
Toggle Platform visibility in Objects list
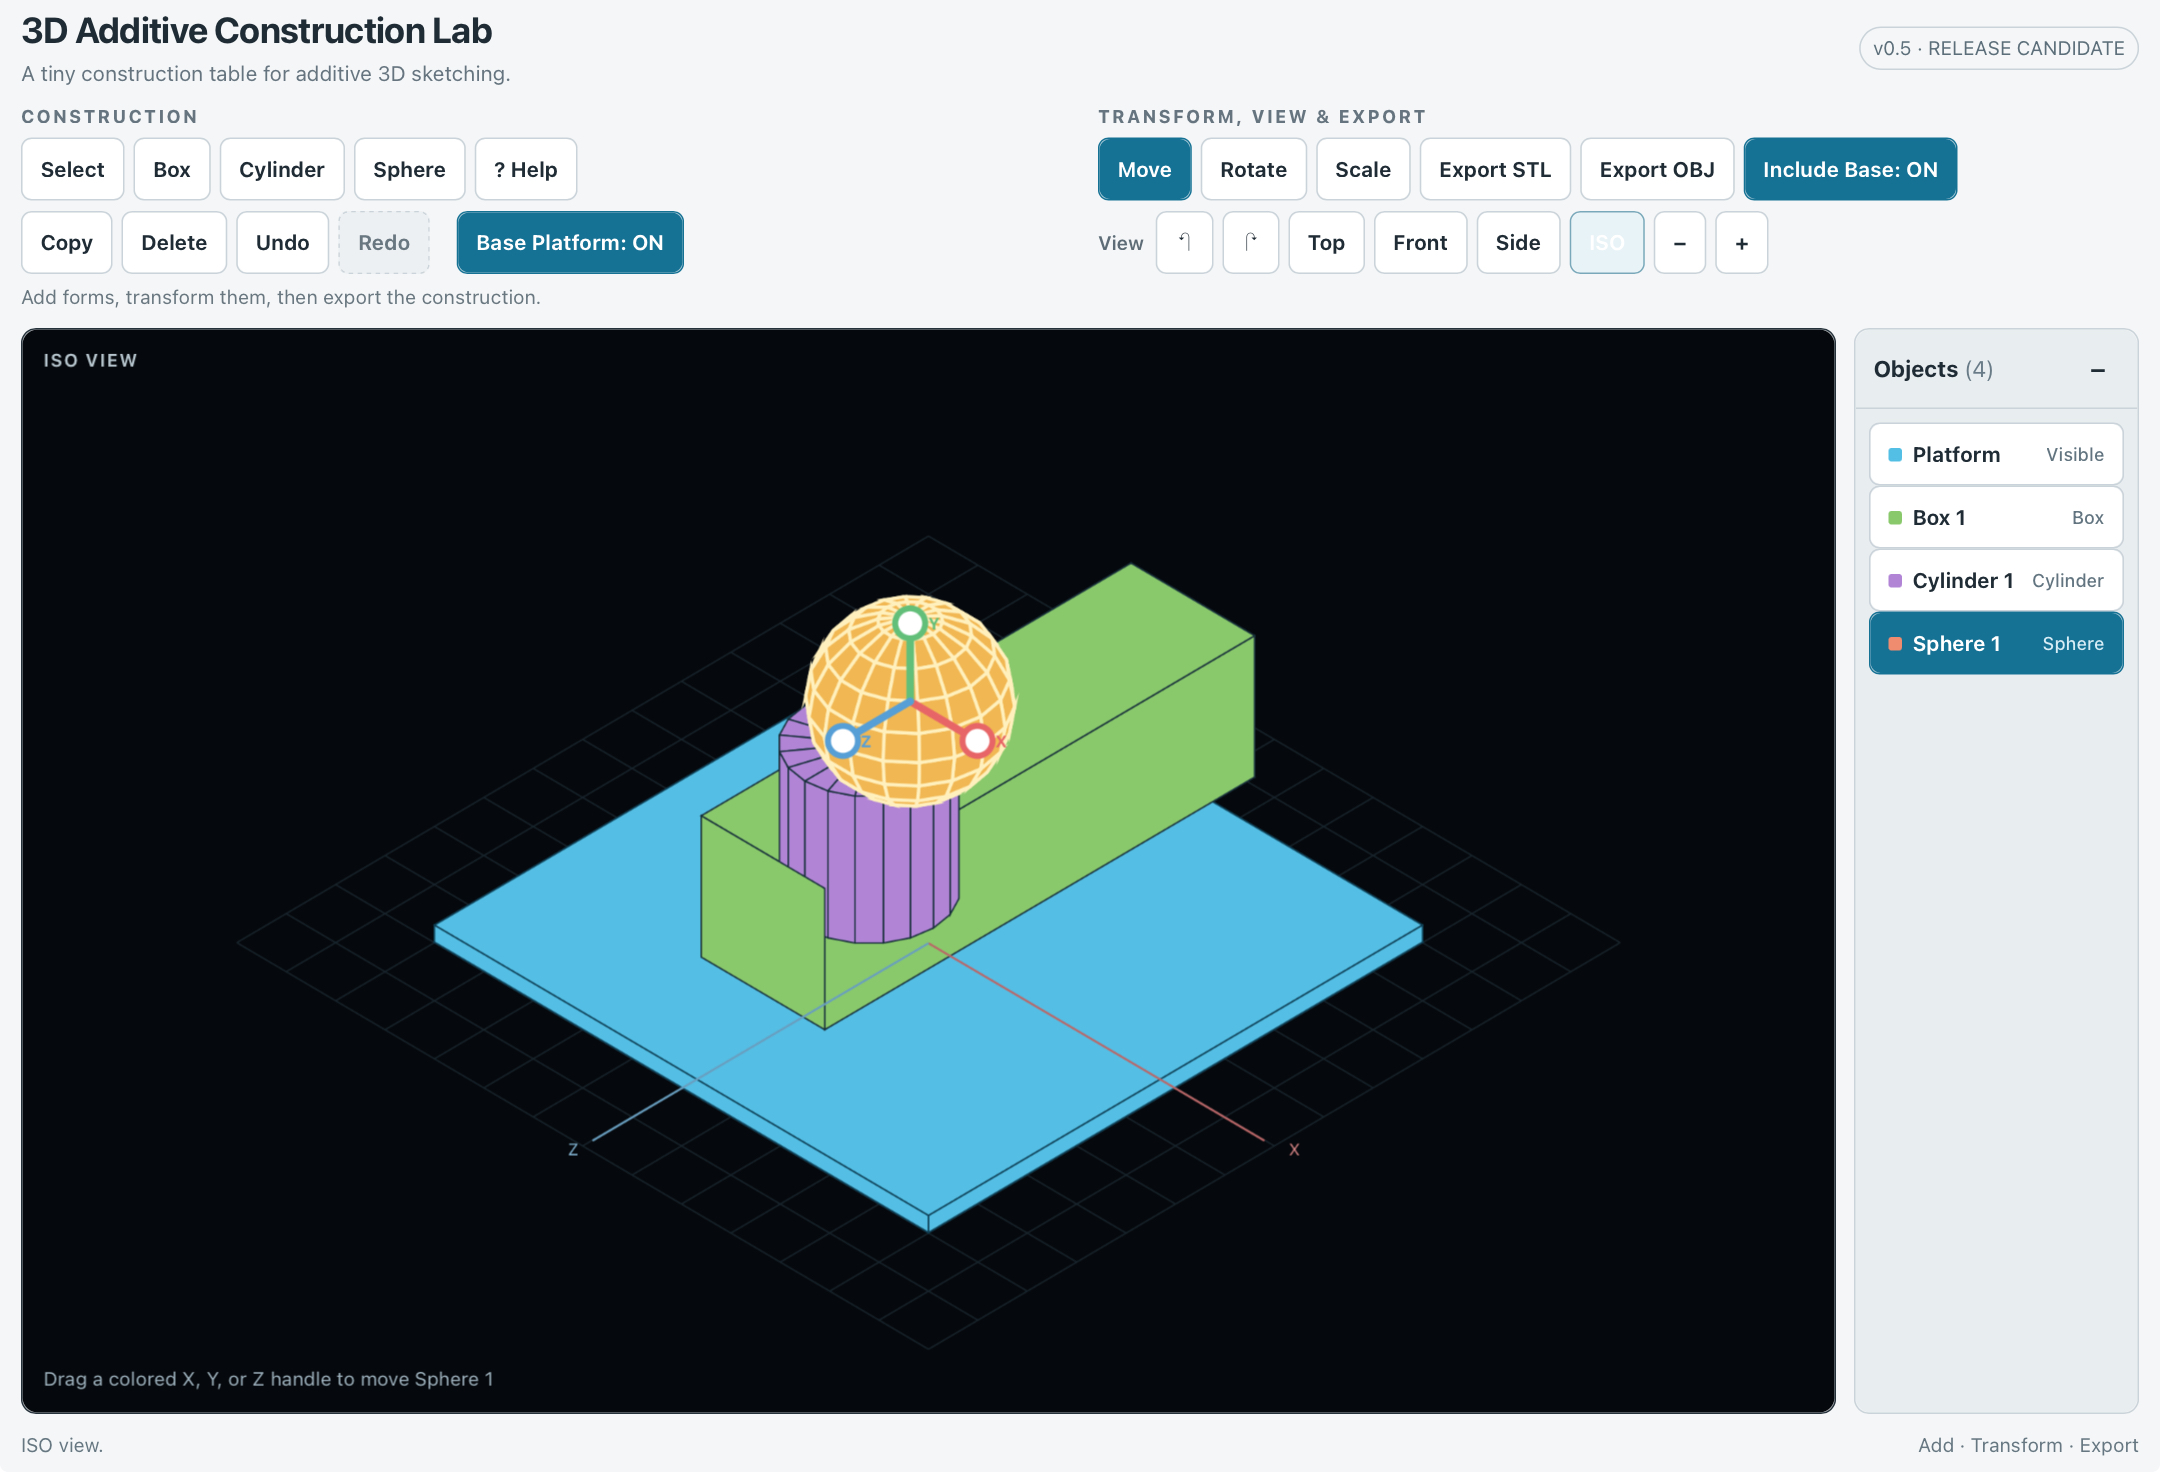2074,455
